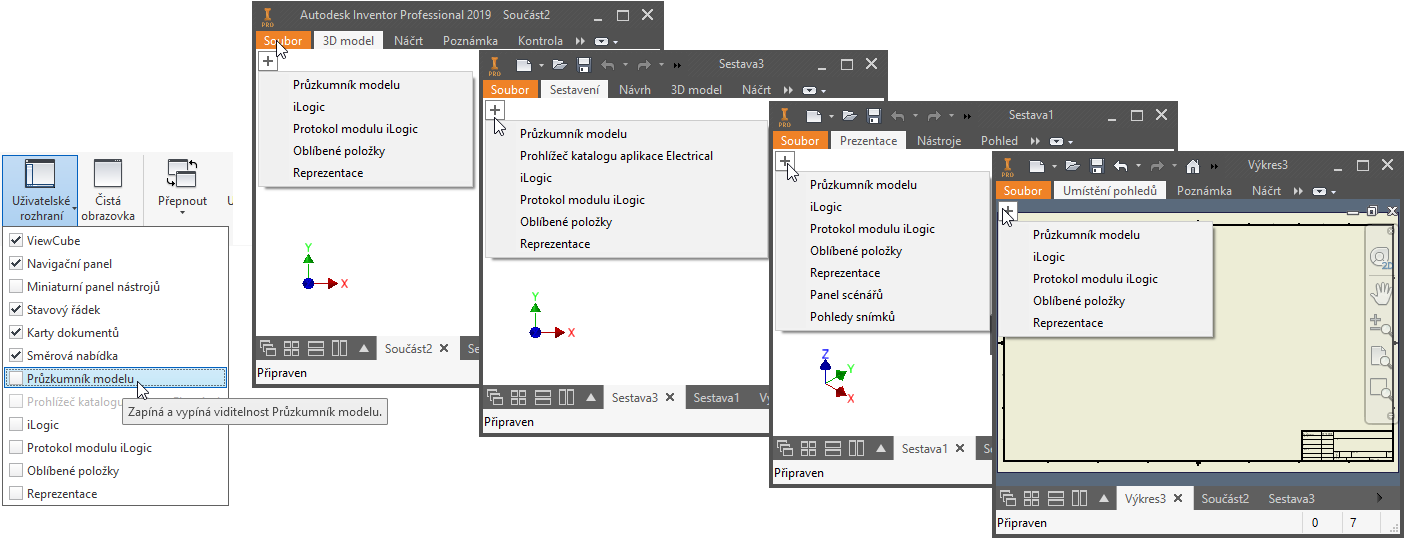Expand document tabs arrow in Sestava1 window
Screen dimensions: 1405x541
(x=881, y=448)
